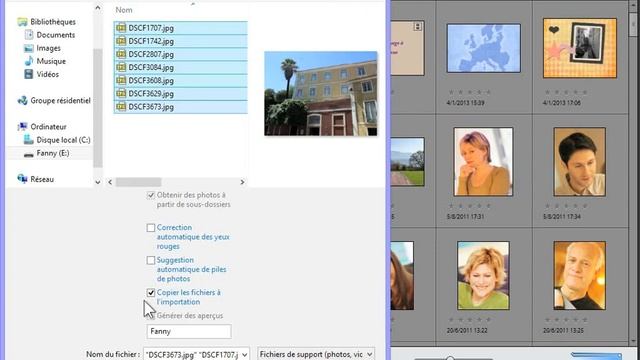Click the Groupe résidentiel icon
This screenshot has height=360, width=640.
tap(22, 100)
